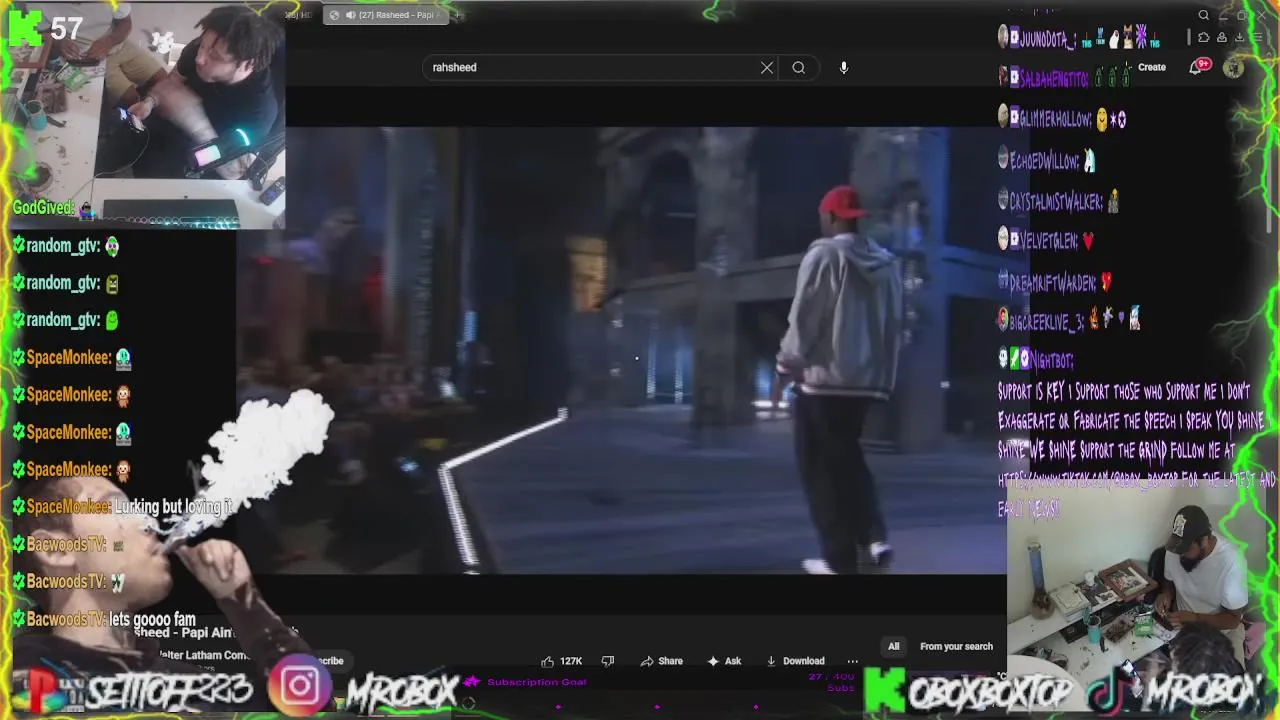Open the browser hamburger menu icon
Viewport: 1280px width, 720px height.
click(1258, 38)
